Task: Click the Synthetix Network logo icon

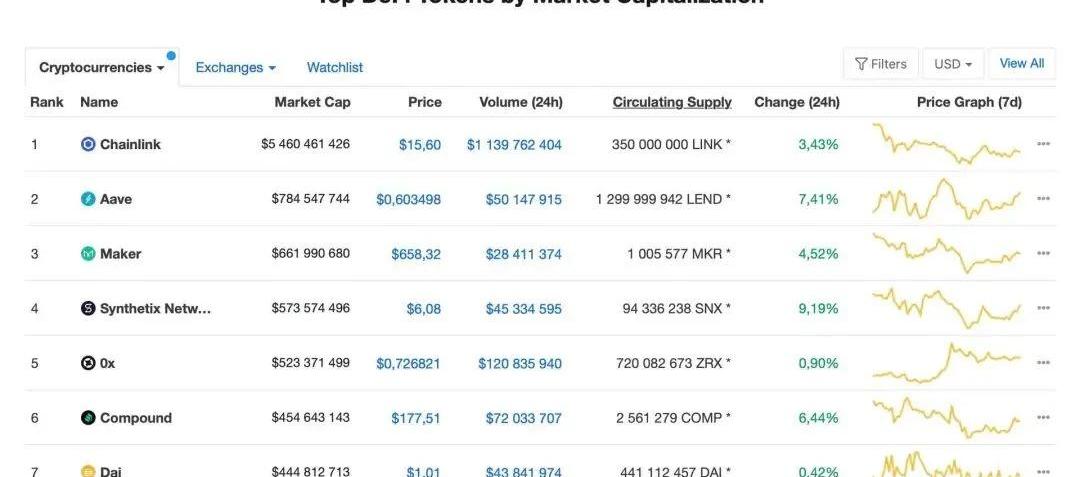Action: tap(88, 308)
